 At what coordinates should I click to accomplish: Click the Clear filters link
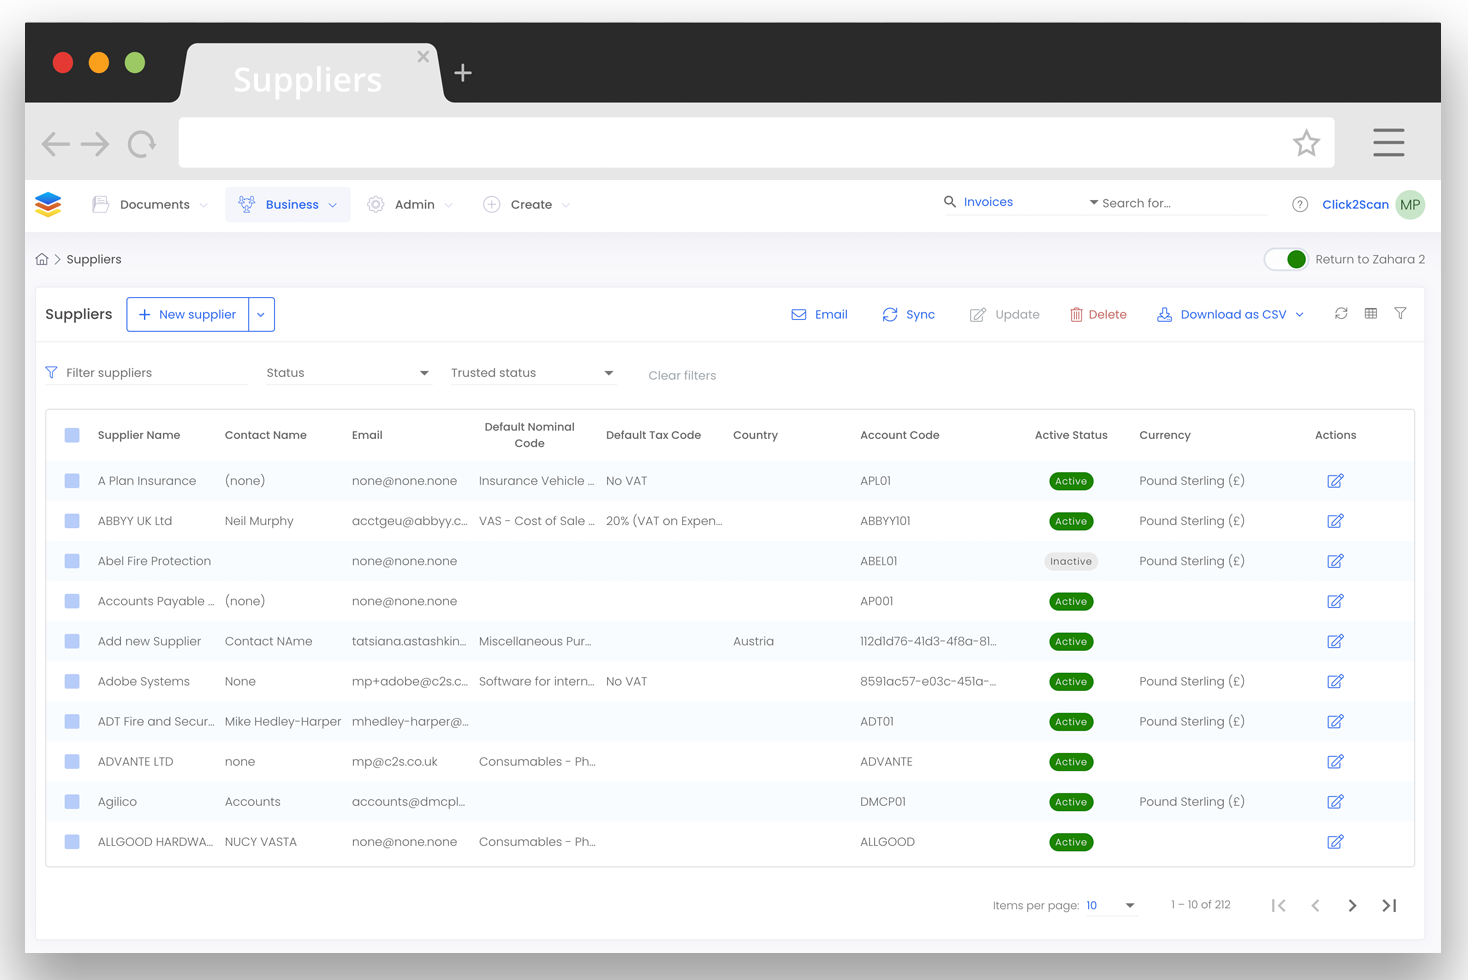(x=682, y=375)
